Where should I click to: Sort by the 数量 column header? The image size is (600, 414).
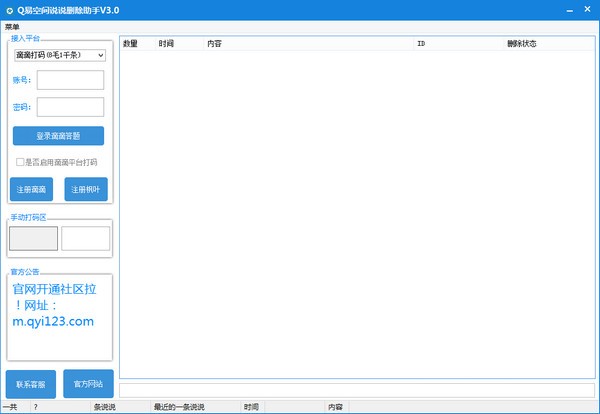130,44
